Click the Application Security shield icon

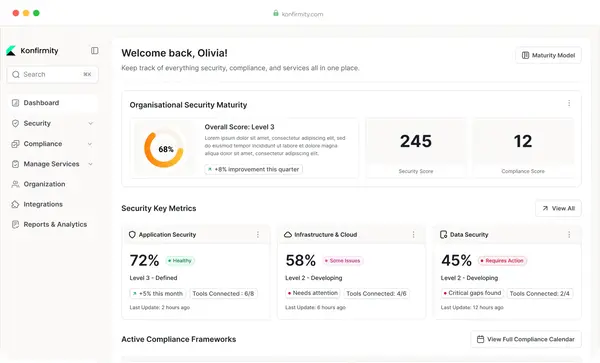[132, 234]
